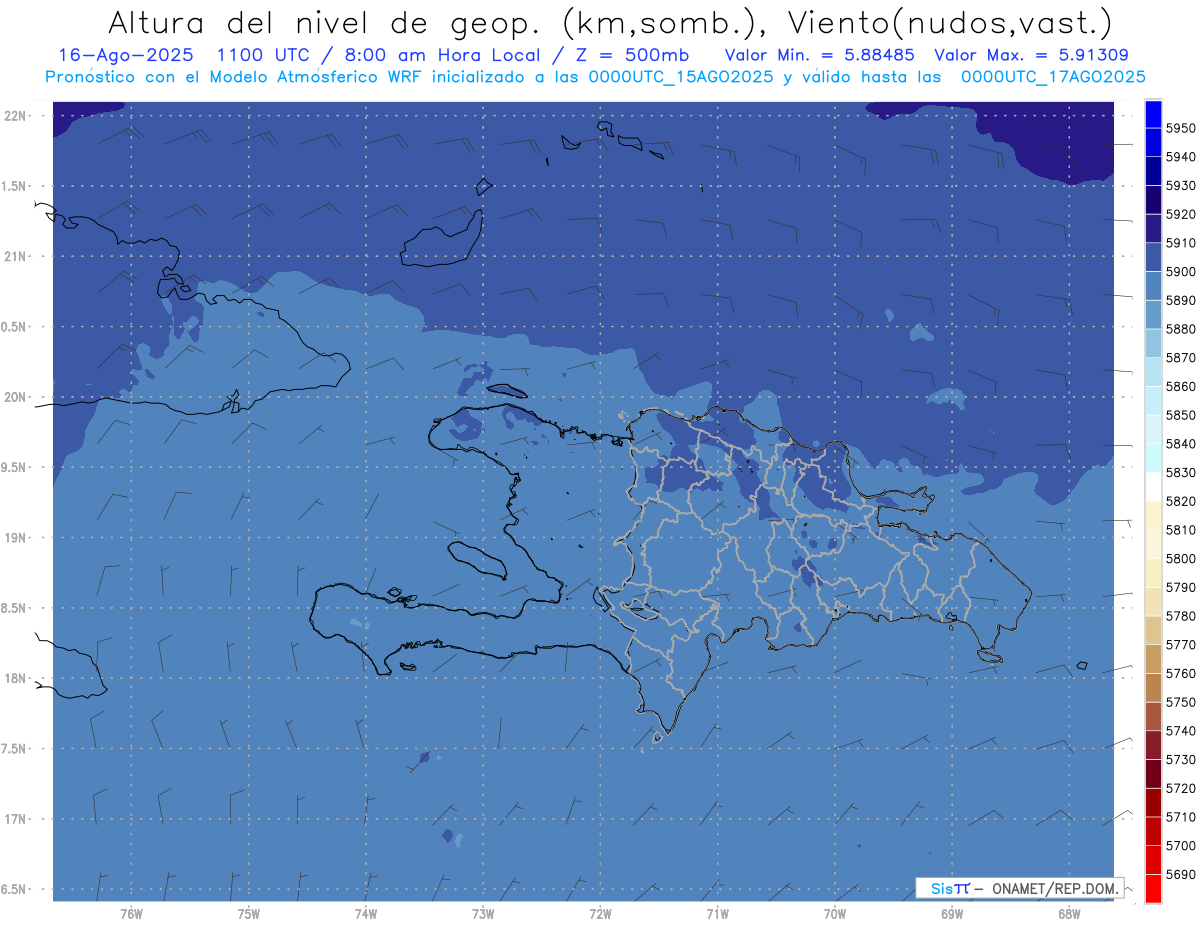Viewport: 1200px width, 927px height.
Task: Click the legend value '5750'
Action: click(x=1181, y=702)
